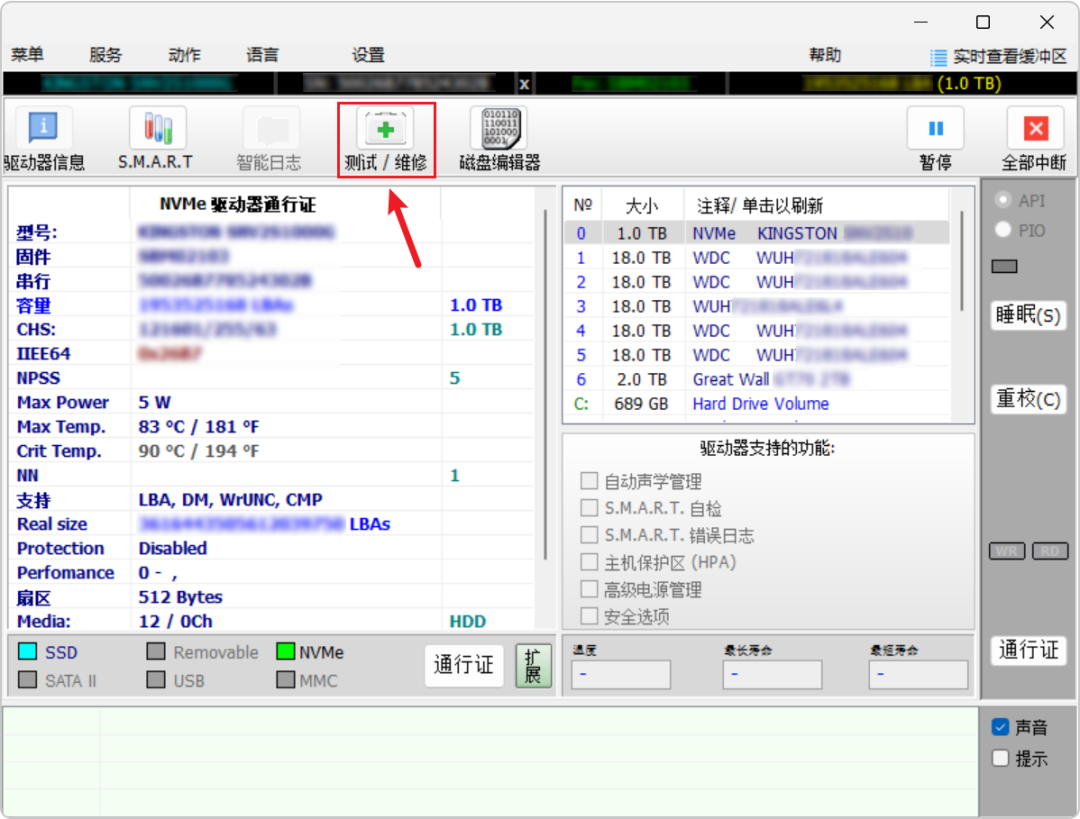This screenshot has height=819, width=1080.
Task: Toggle the 自动声学管理 checkbox
Action: coord(589,481)
